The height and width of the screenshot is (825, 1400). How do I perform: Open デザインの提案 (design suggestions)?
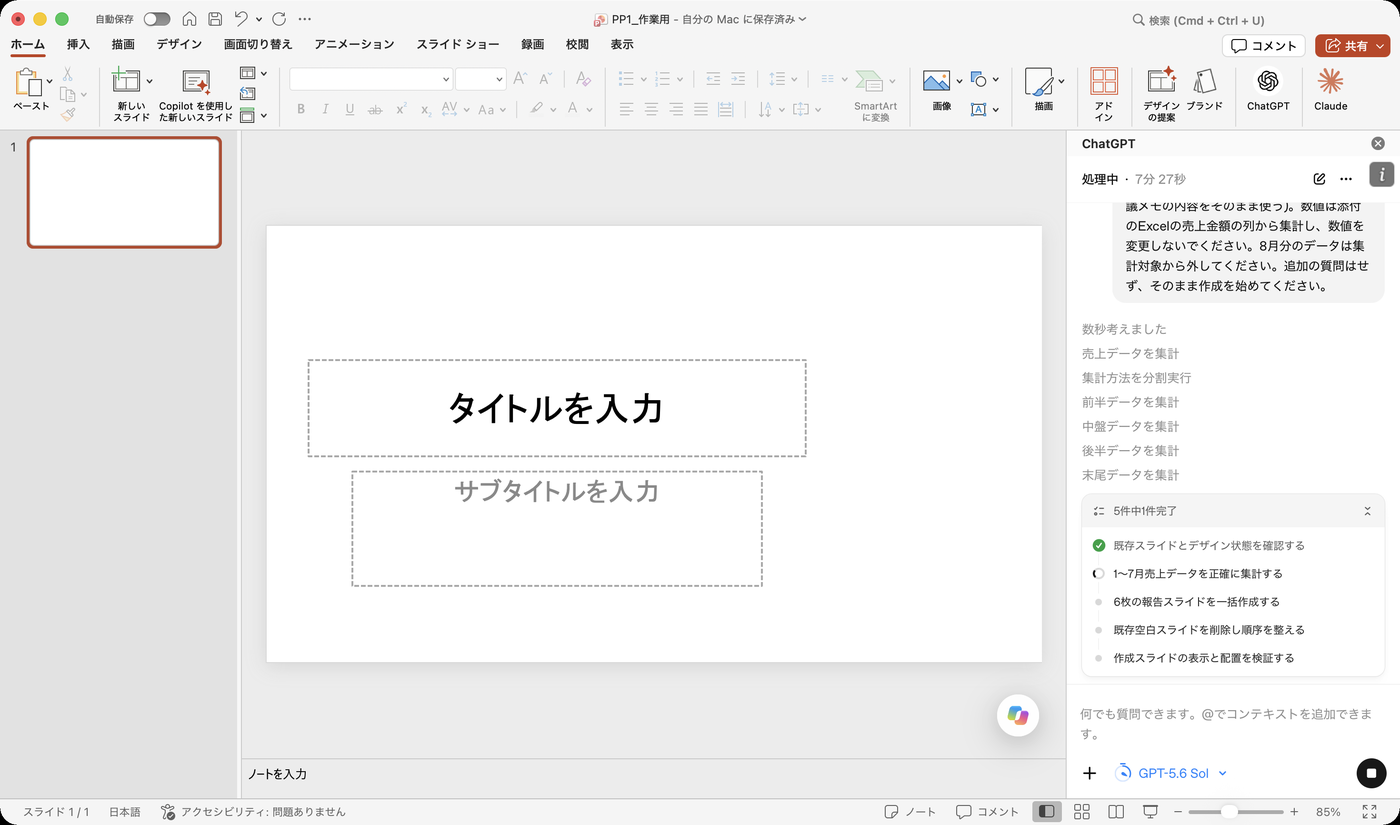point(1161,94)
